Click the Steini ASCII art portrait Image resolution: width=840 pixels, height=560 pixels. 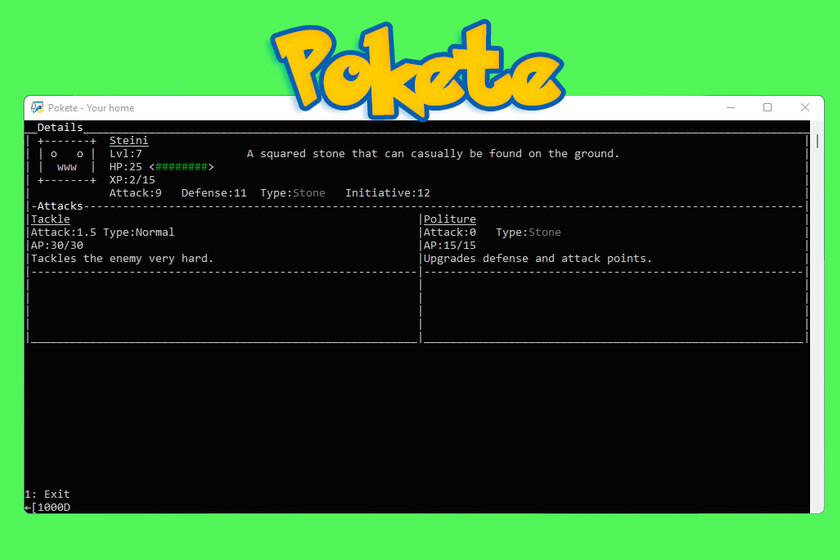point(66,160)
